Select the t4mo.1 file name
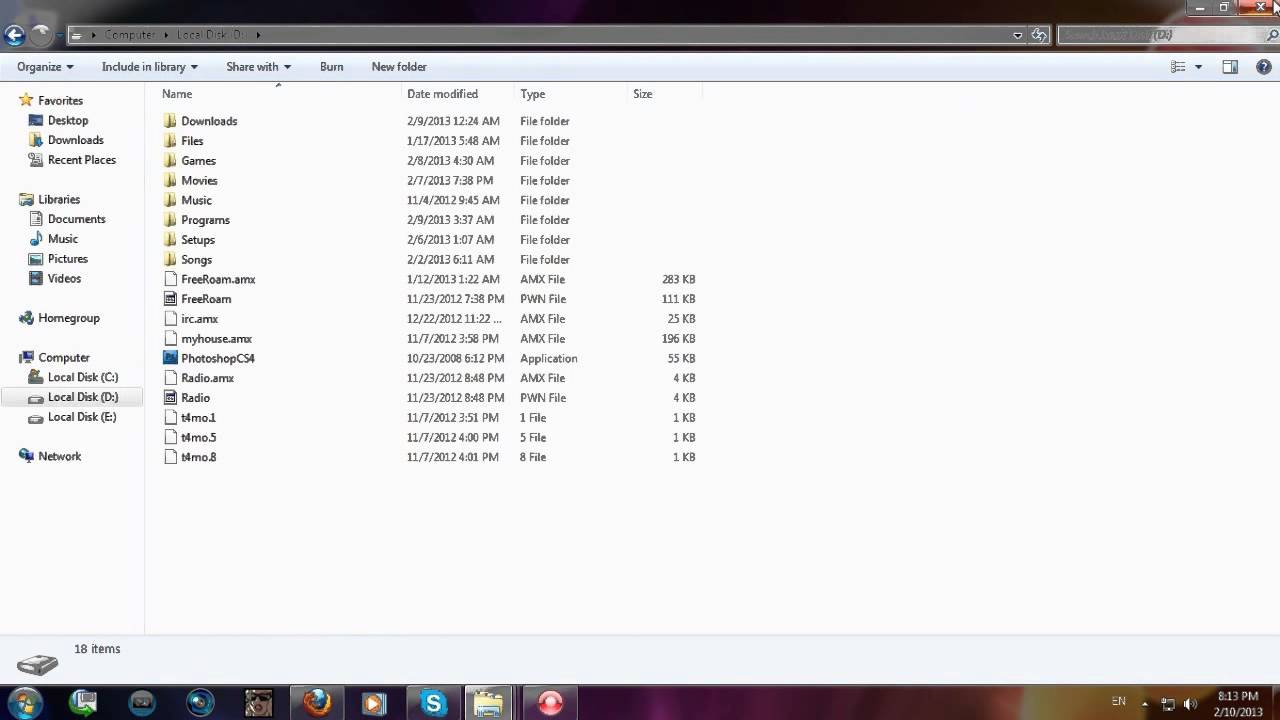This screenshot has width=1280, height=720. click(x=198, y=418)
